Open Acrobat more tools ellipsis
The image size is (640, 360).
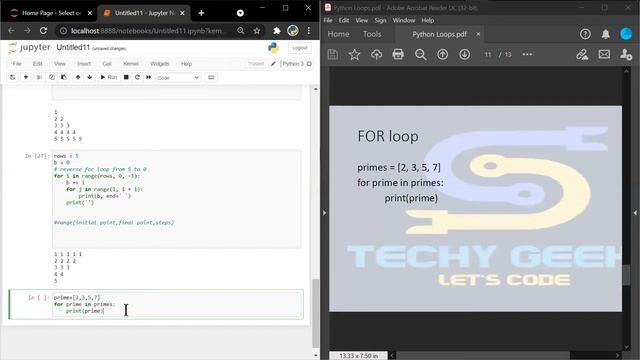527,54
